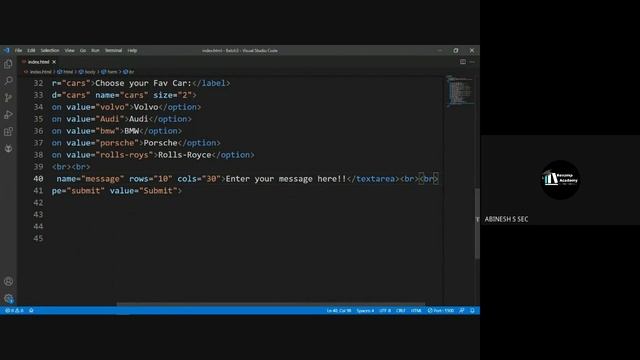
Task: Open the File menu
Action: (18, 51)
